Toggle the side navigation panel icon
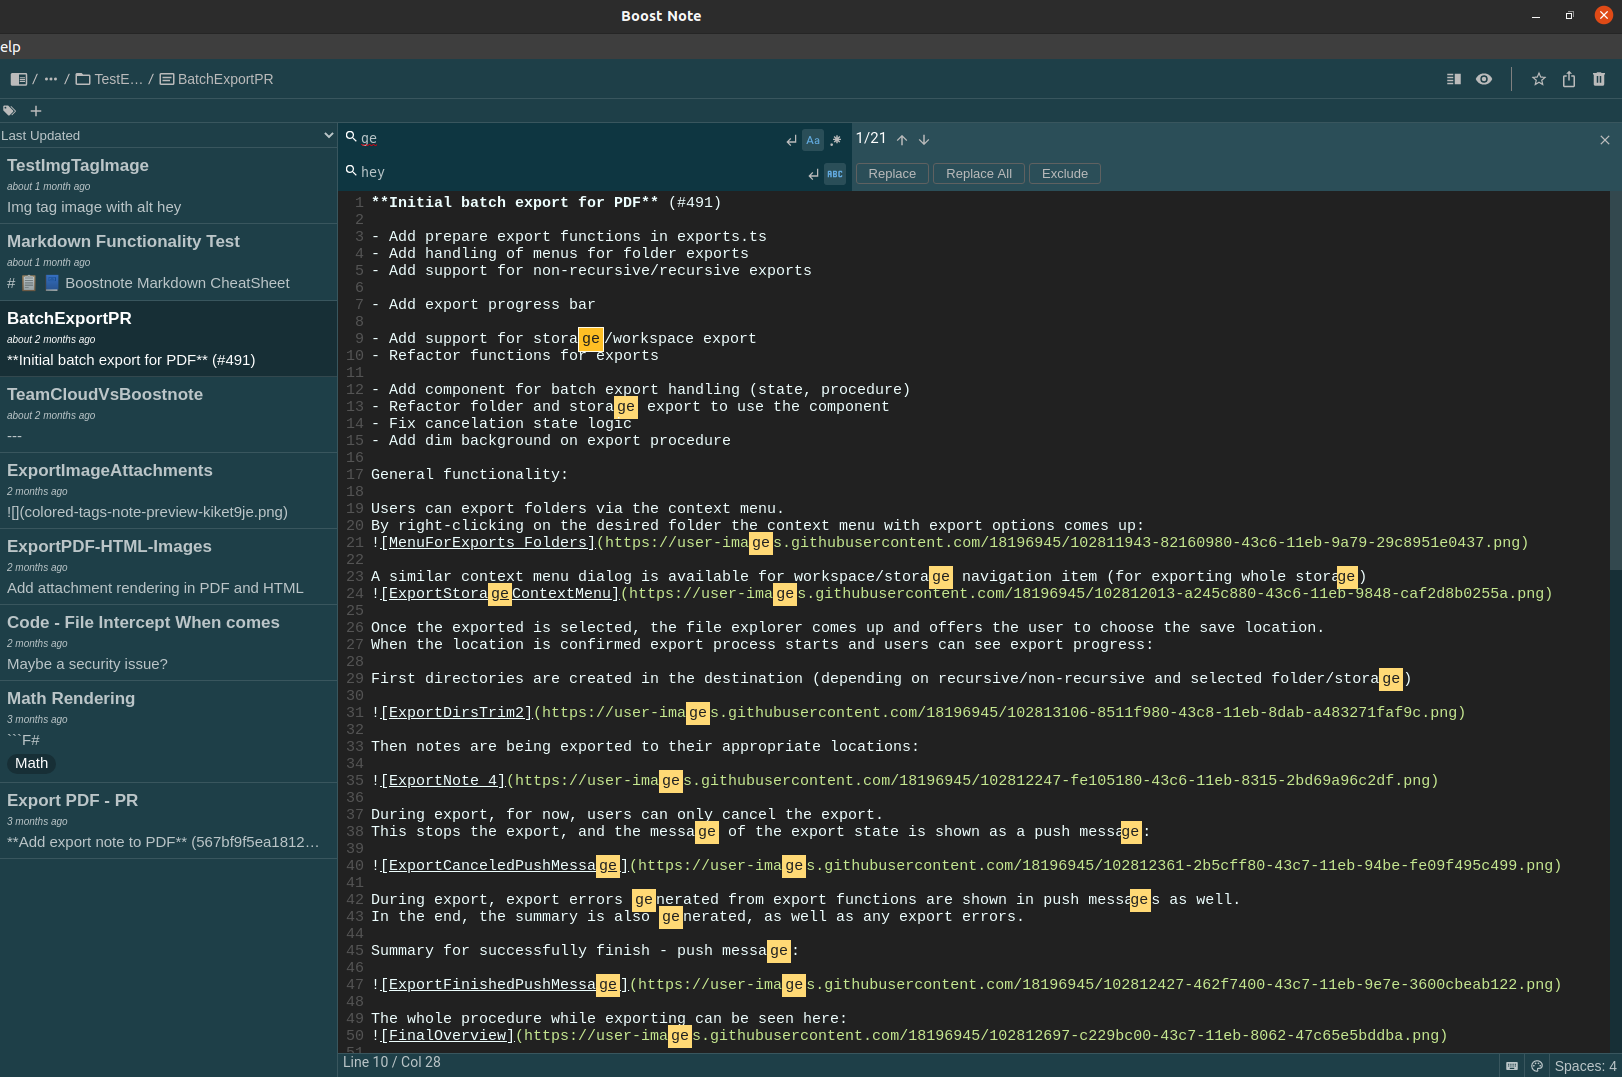The height and width of the screenshot is (1077, 1622). [x=19, y=79]
